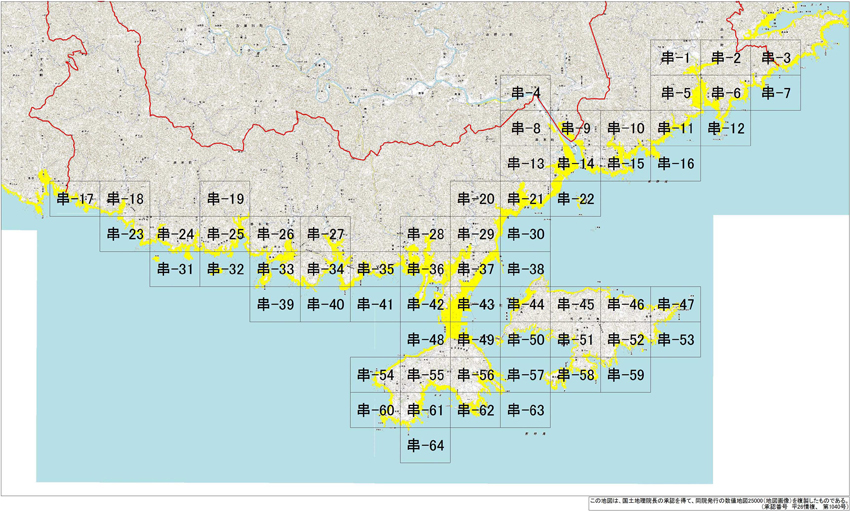850x511 pixels.
Task: Select map tile 串-49
Action: tap(475, 339)
